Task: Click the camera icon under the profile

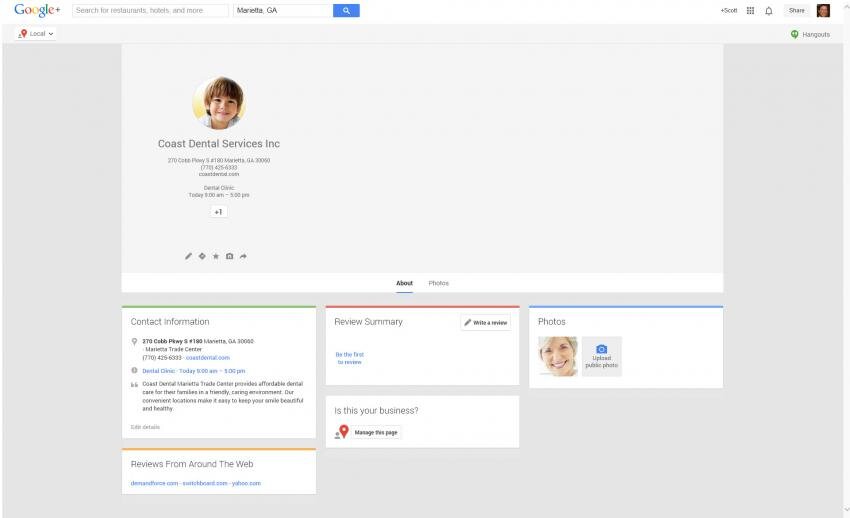Action: tap(229, 256)
